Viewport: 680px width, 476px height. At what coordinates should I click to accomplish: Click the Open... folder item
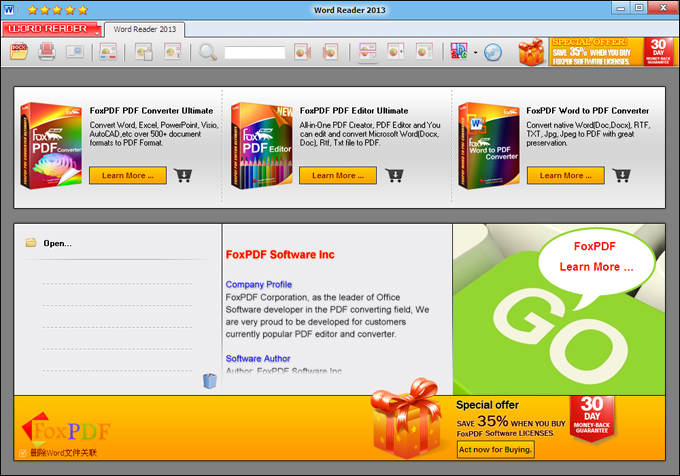(57, 243)
